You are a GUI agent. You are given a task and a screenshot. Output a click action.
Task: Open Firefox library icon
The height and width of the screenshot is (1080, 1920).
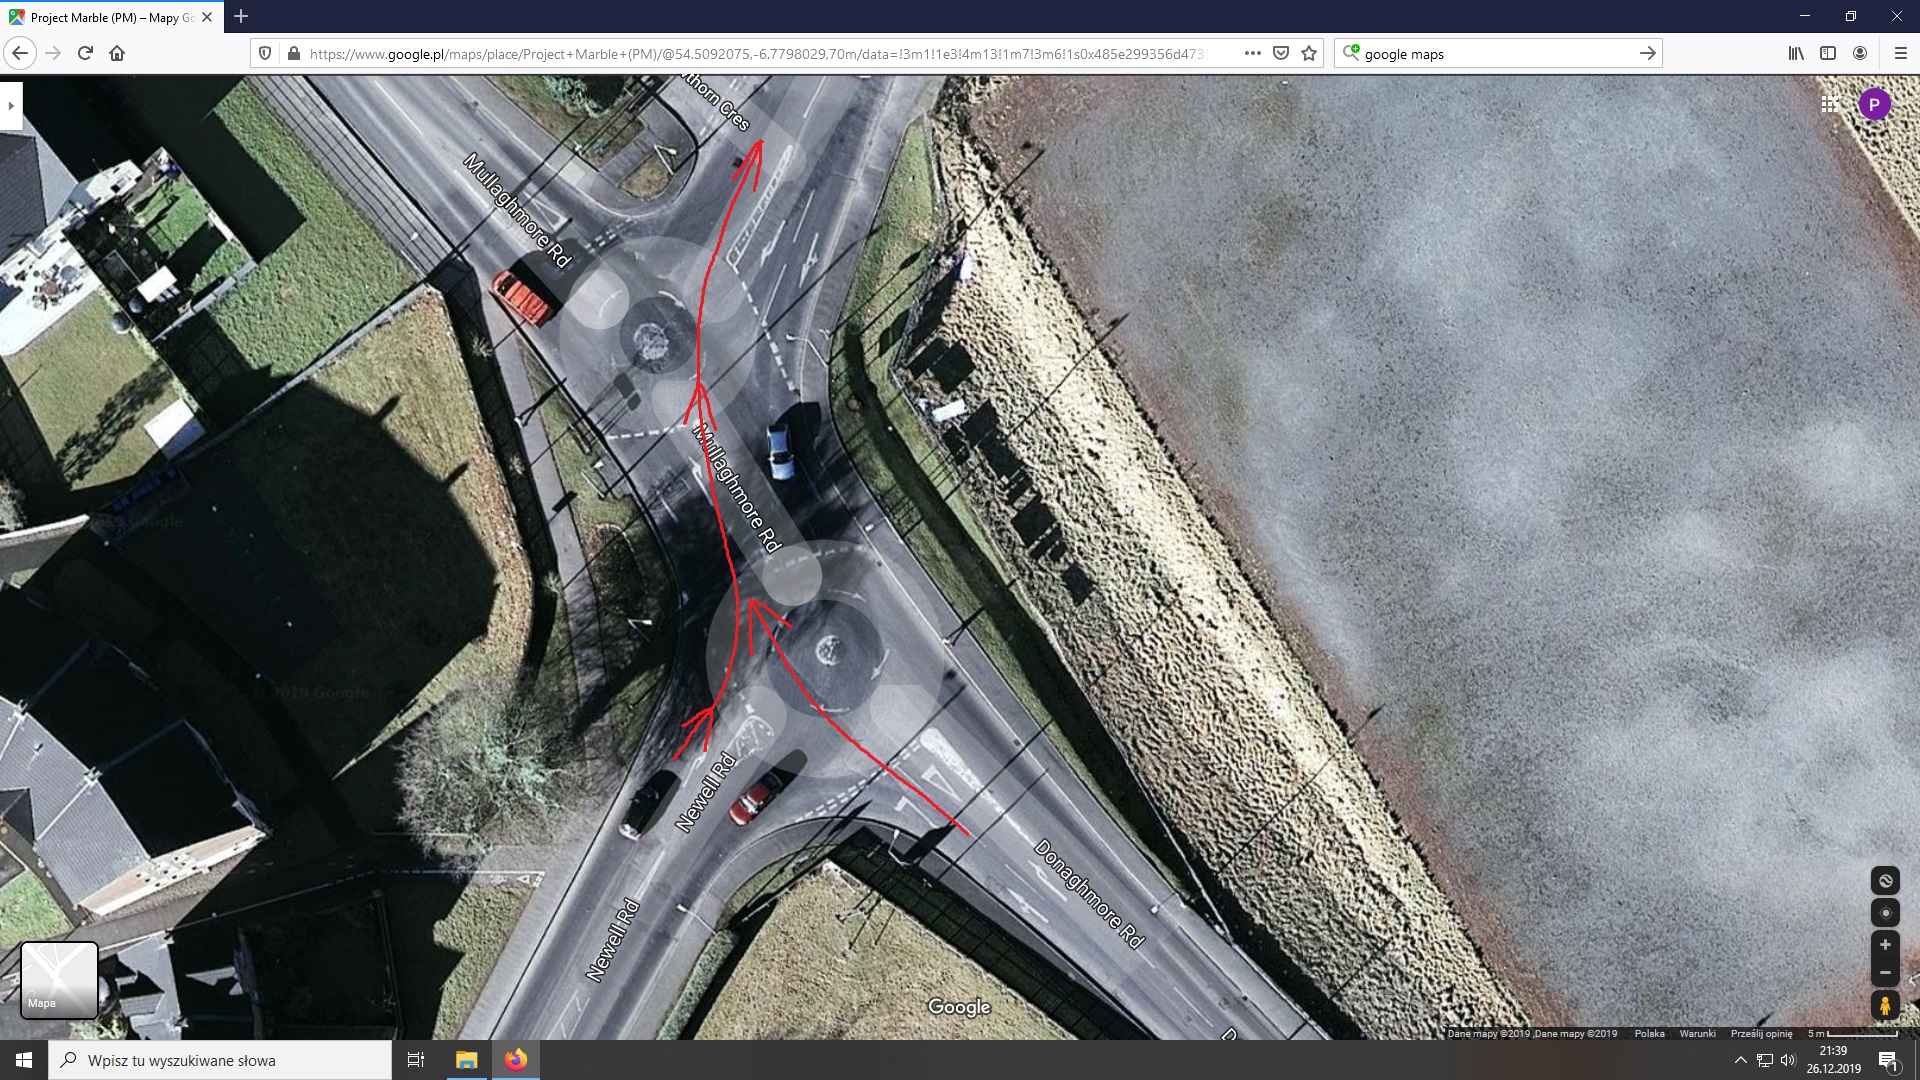click(1796, 54)
